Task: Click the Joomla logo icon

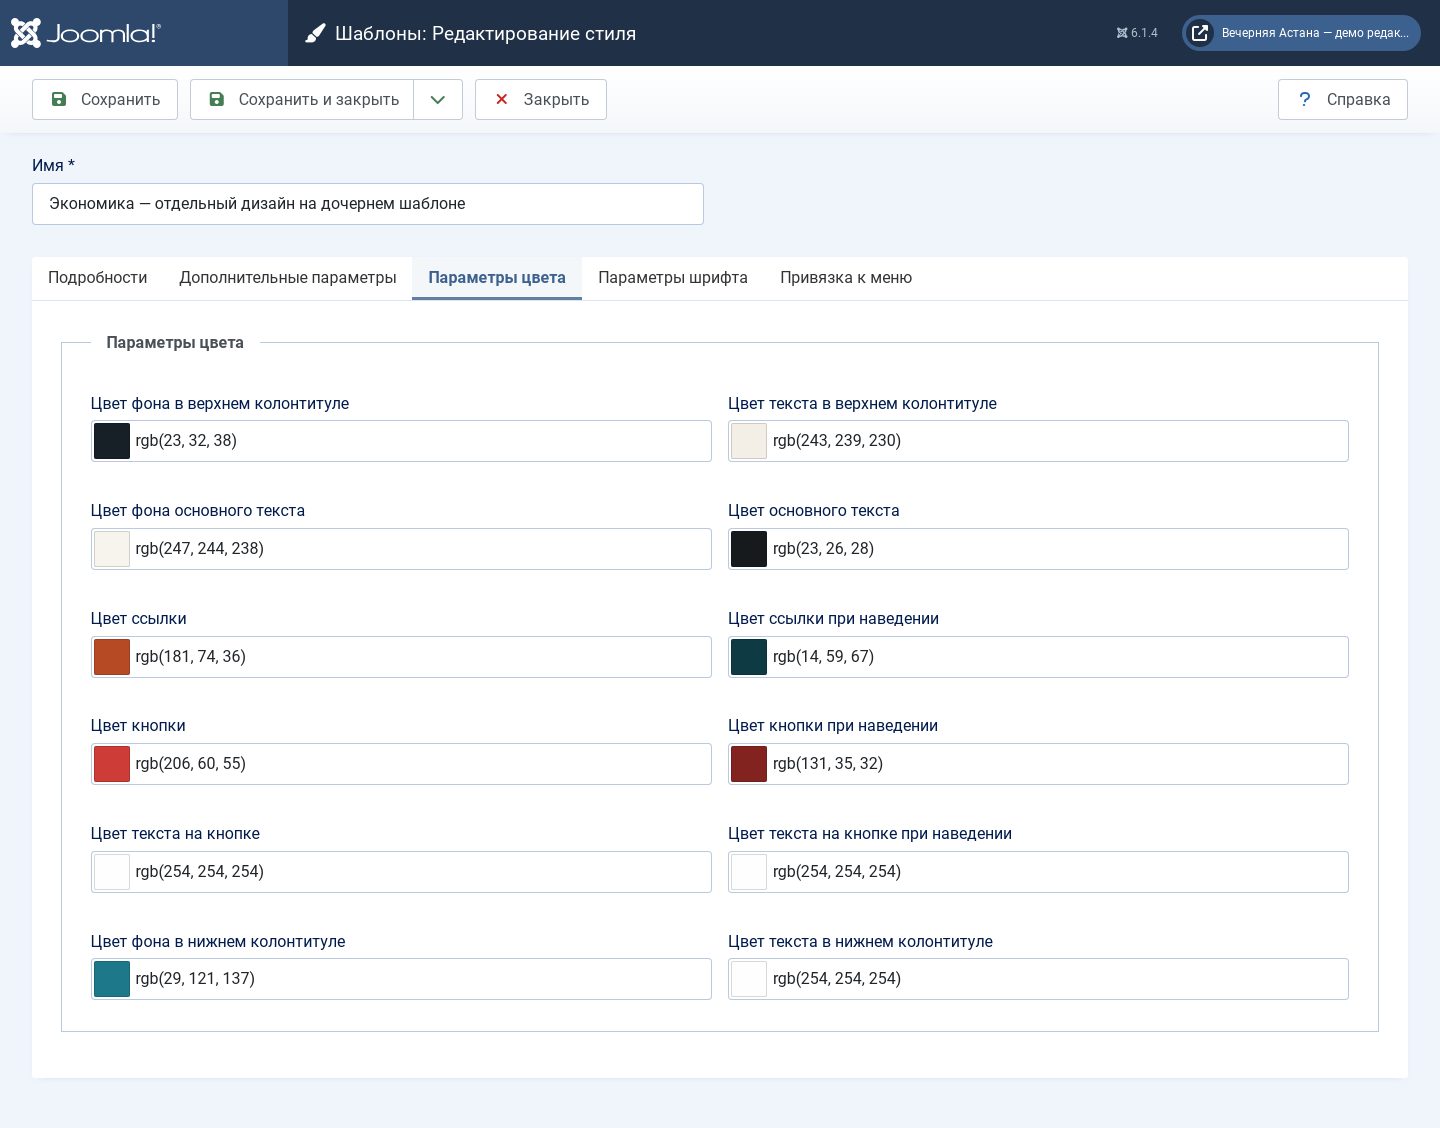Action: [26, 33]
